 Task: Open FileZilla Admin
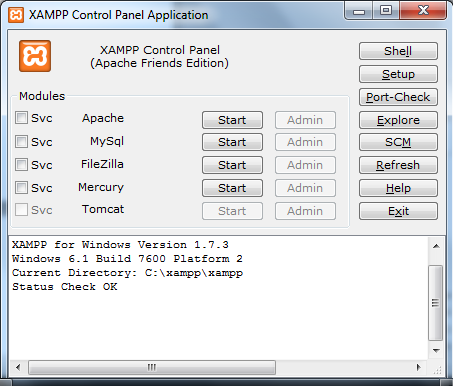305,165
